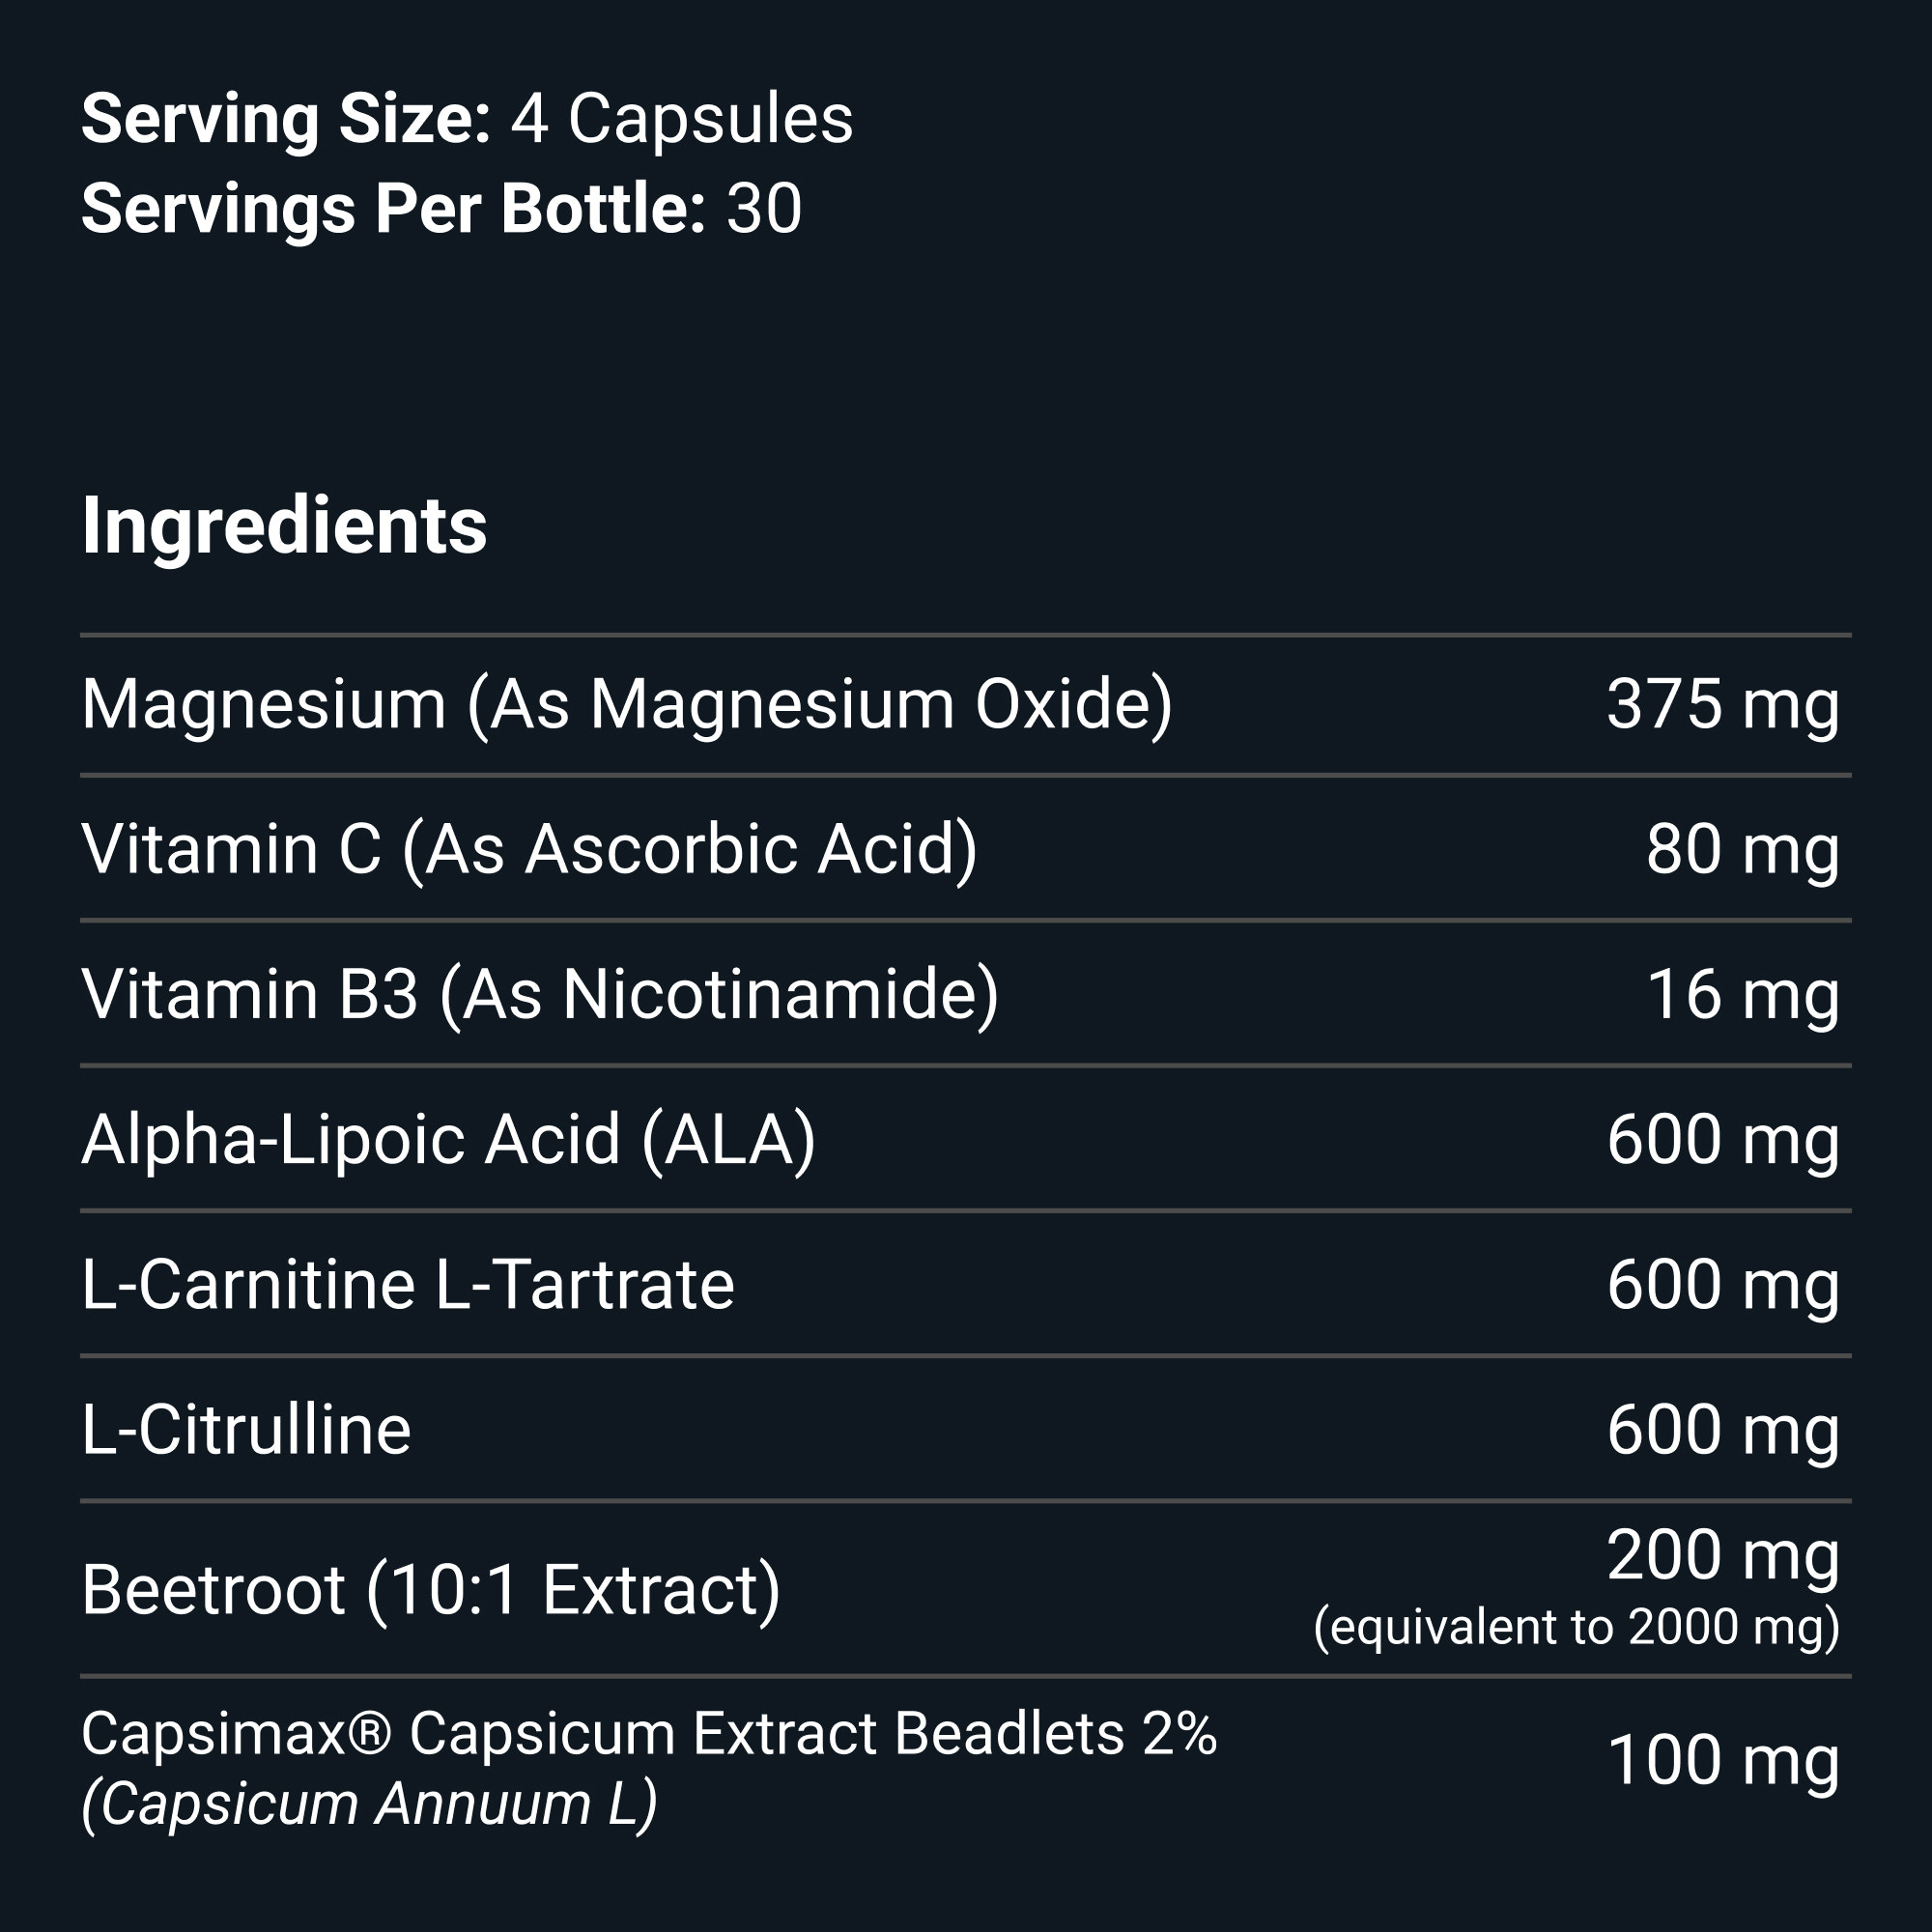Select the "(equivalent to 2000 mg)" note
This screenshot has width=1932, height=1932.
[1576, 1627]
